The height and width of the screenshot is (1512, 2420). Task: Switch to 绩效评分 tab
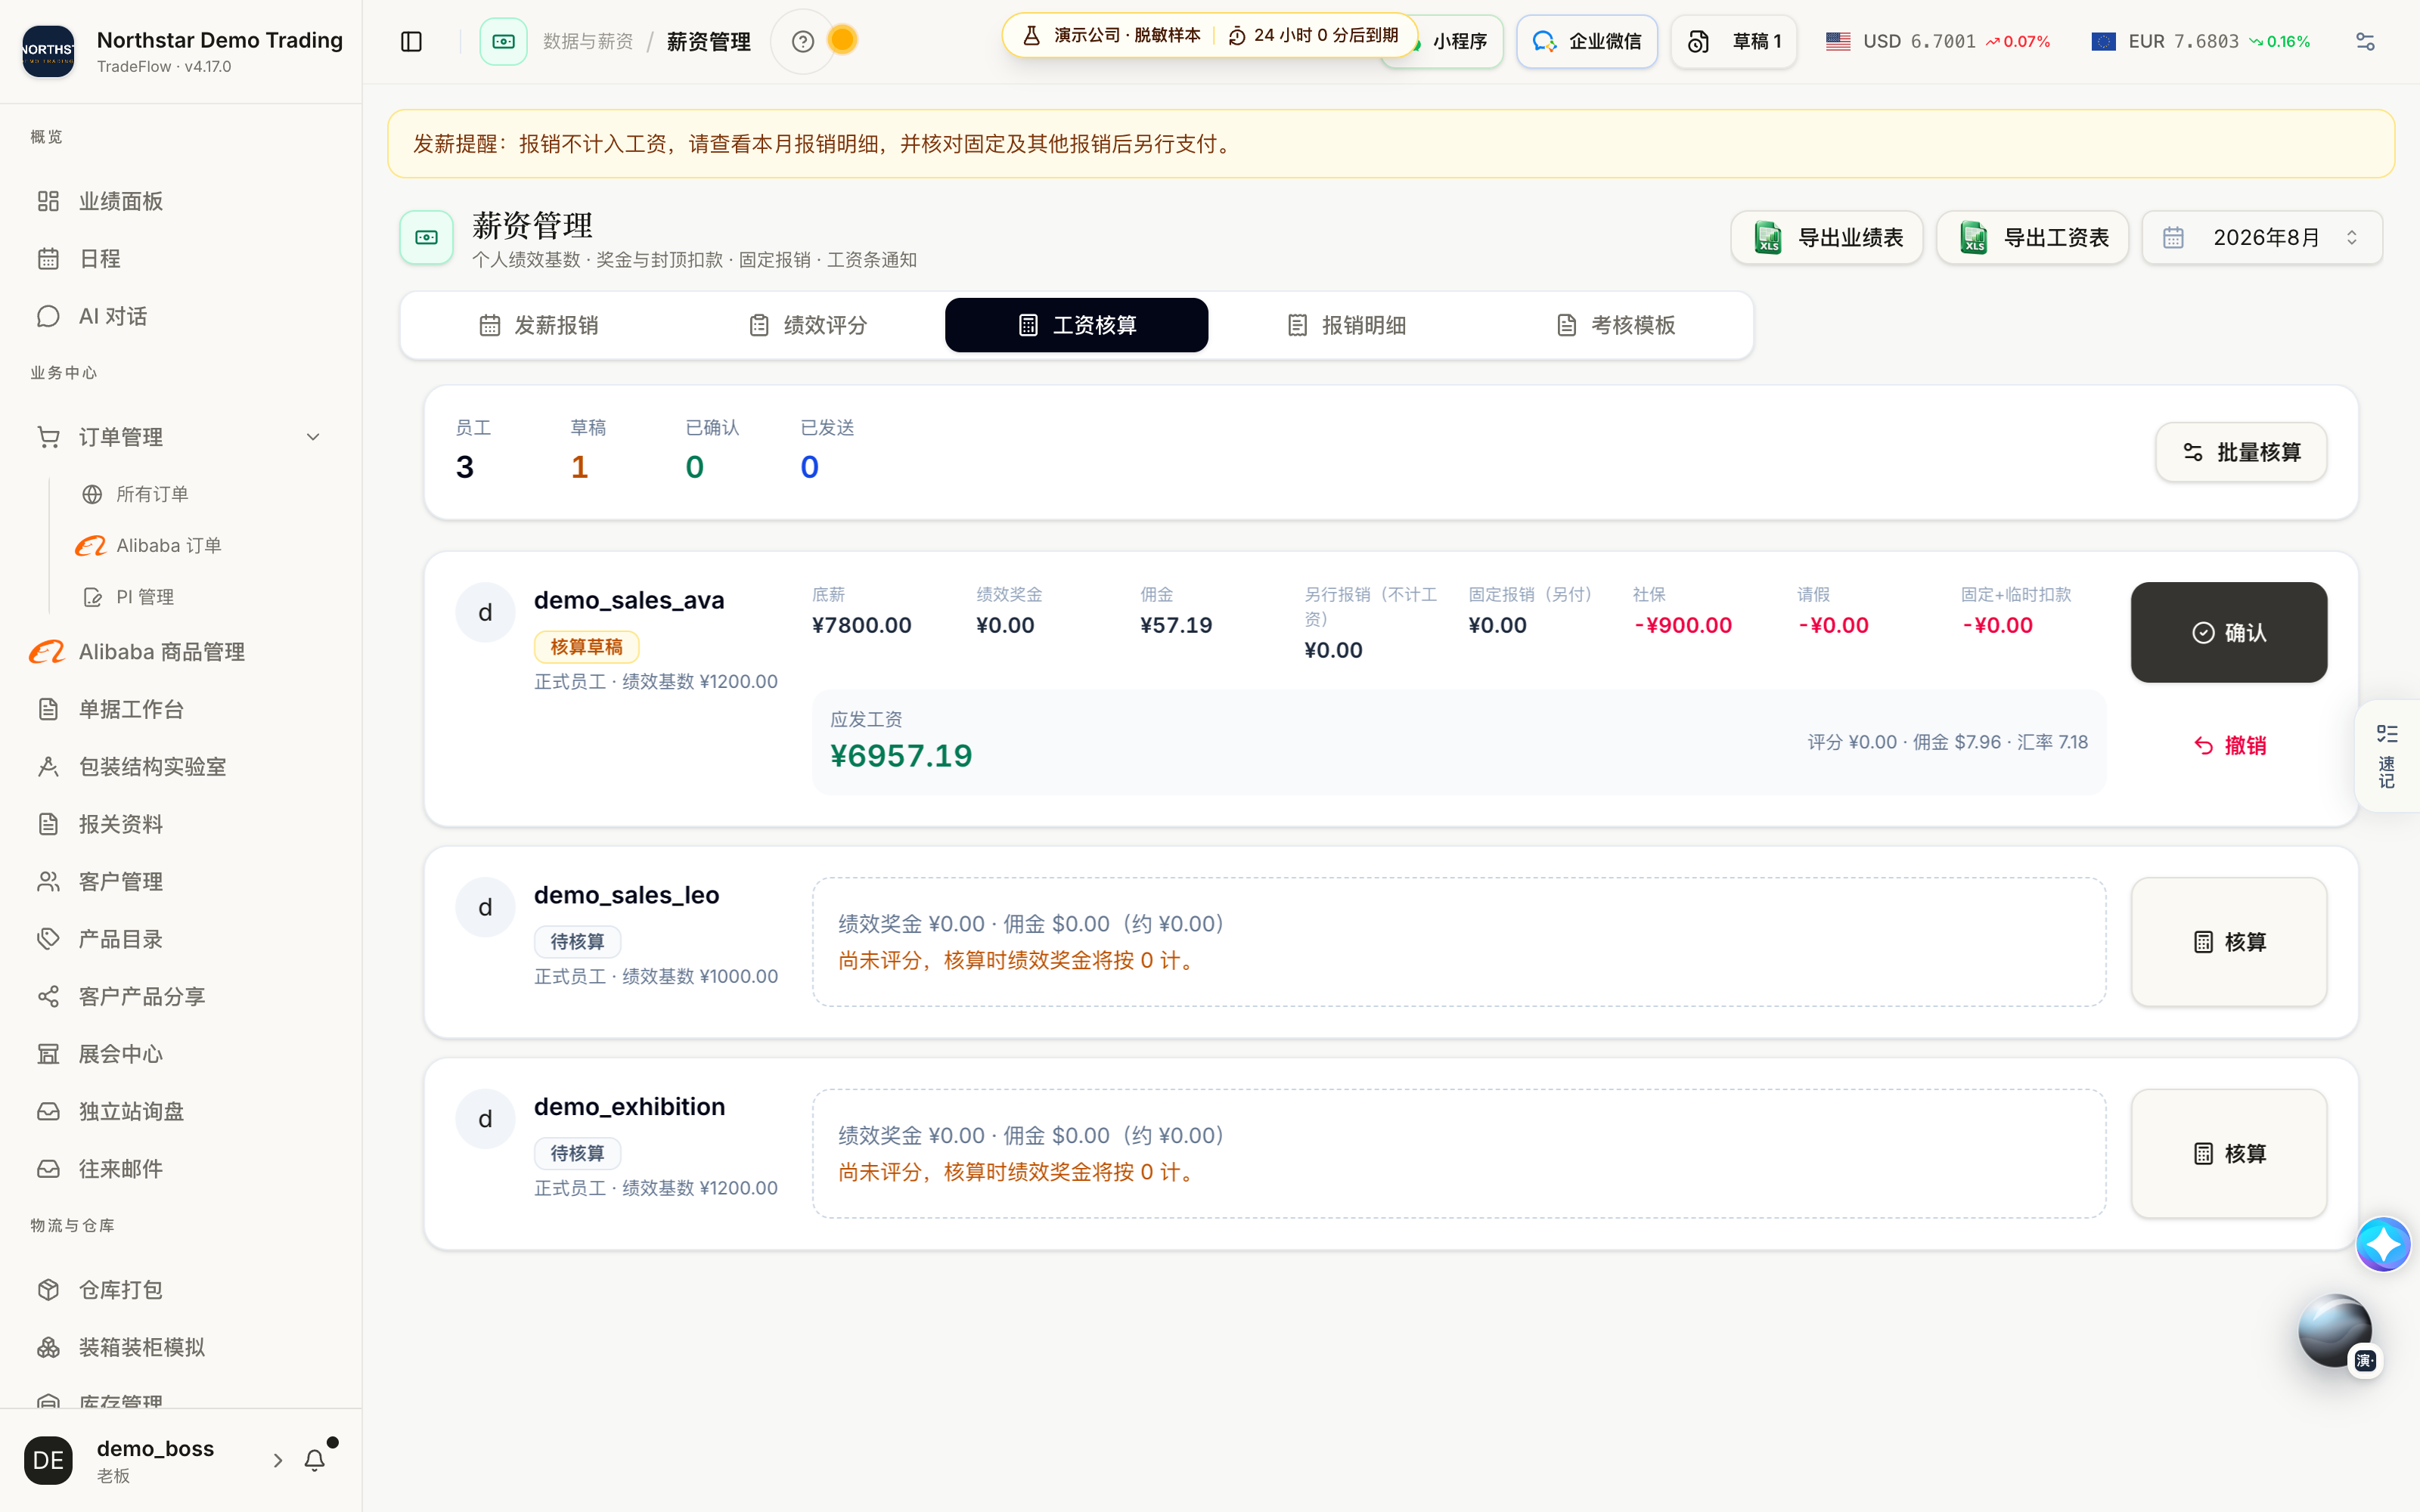point(807,325)
